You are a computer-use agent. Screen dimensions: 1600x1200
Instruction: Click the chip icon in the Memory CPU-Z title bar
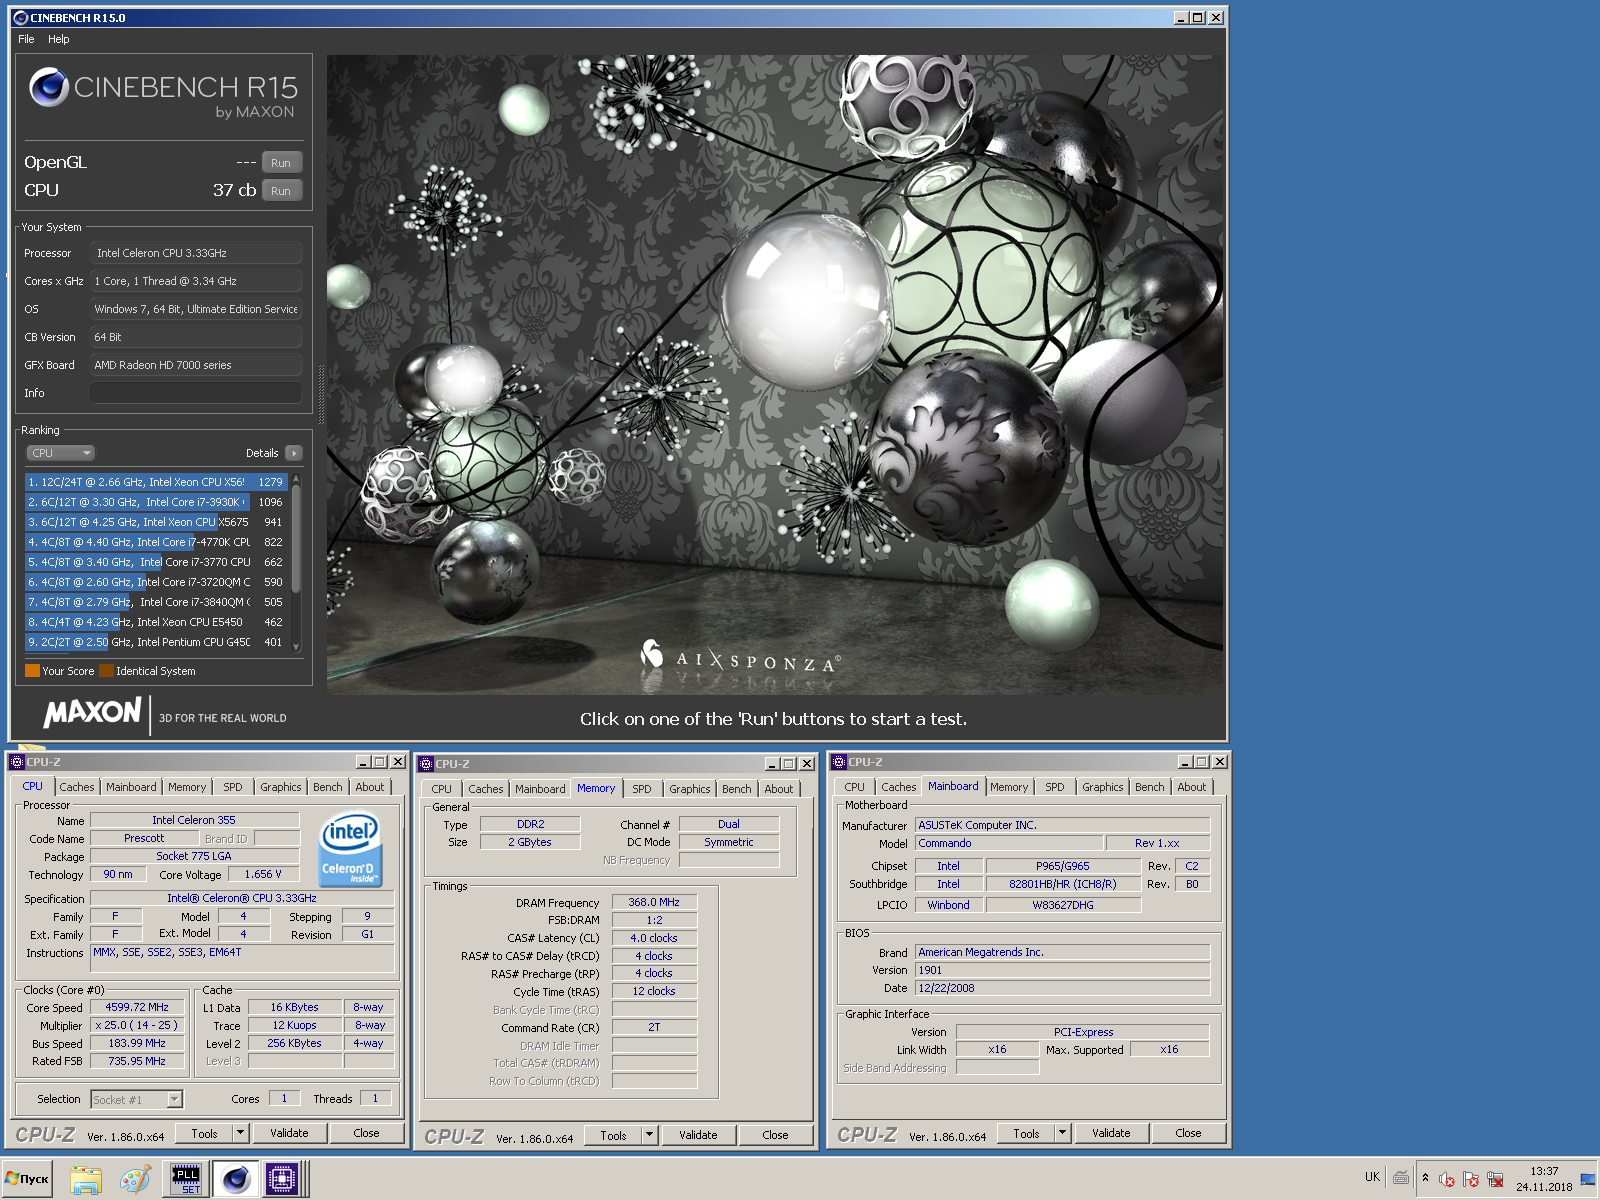426,764
